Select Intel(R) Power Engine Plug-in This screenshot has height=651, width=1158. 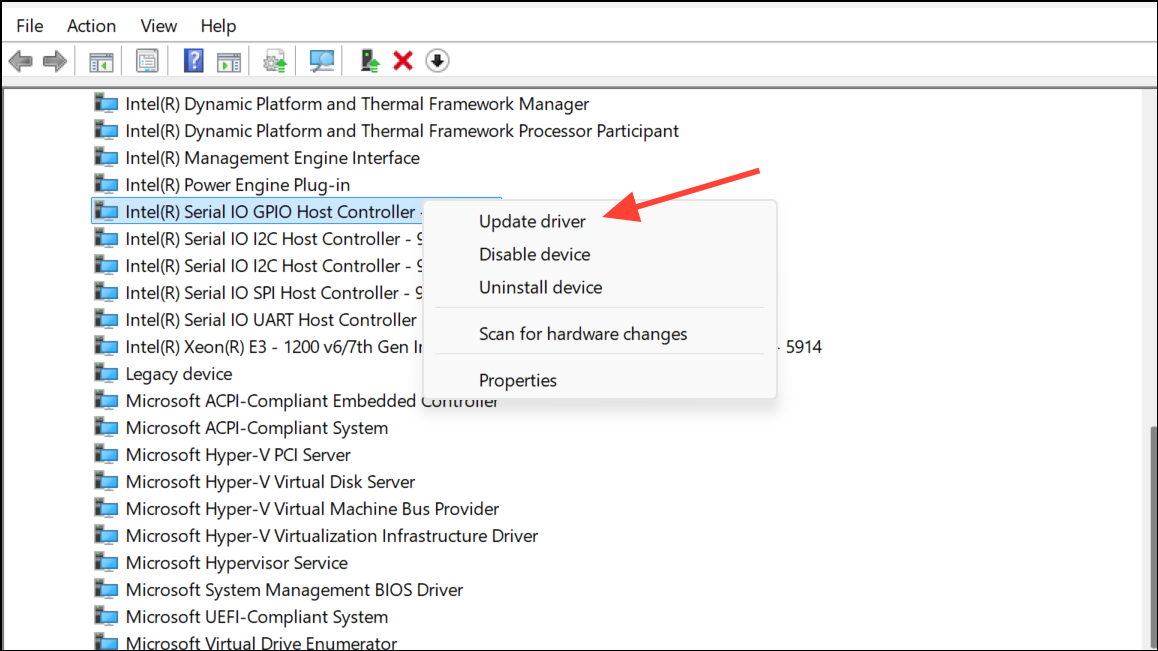point(237,185)
